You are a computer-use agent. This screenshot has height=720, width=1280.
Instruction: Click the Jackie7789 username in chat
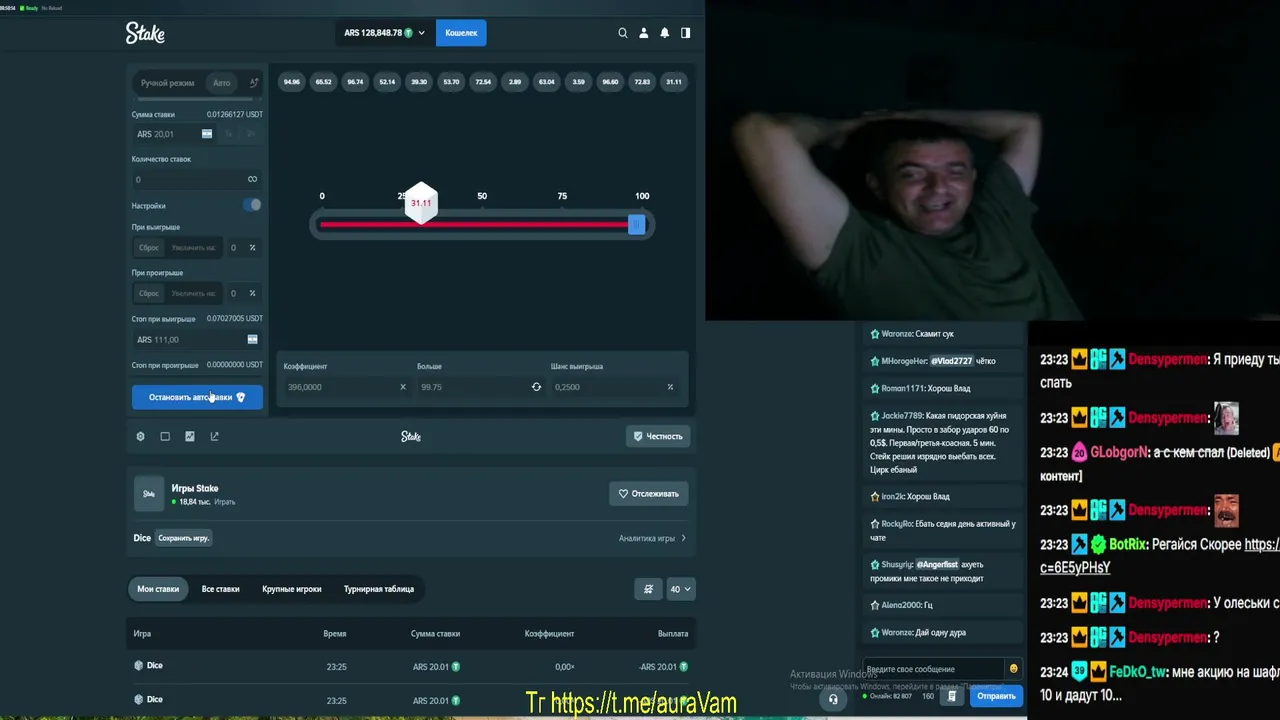(x=902, y=416)
